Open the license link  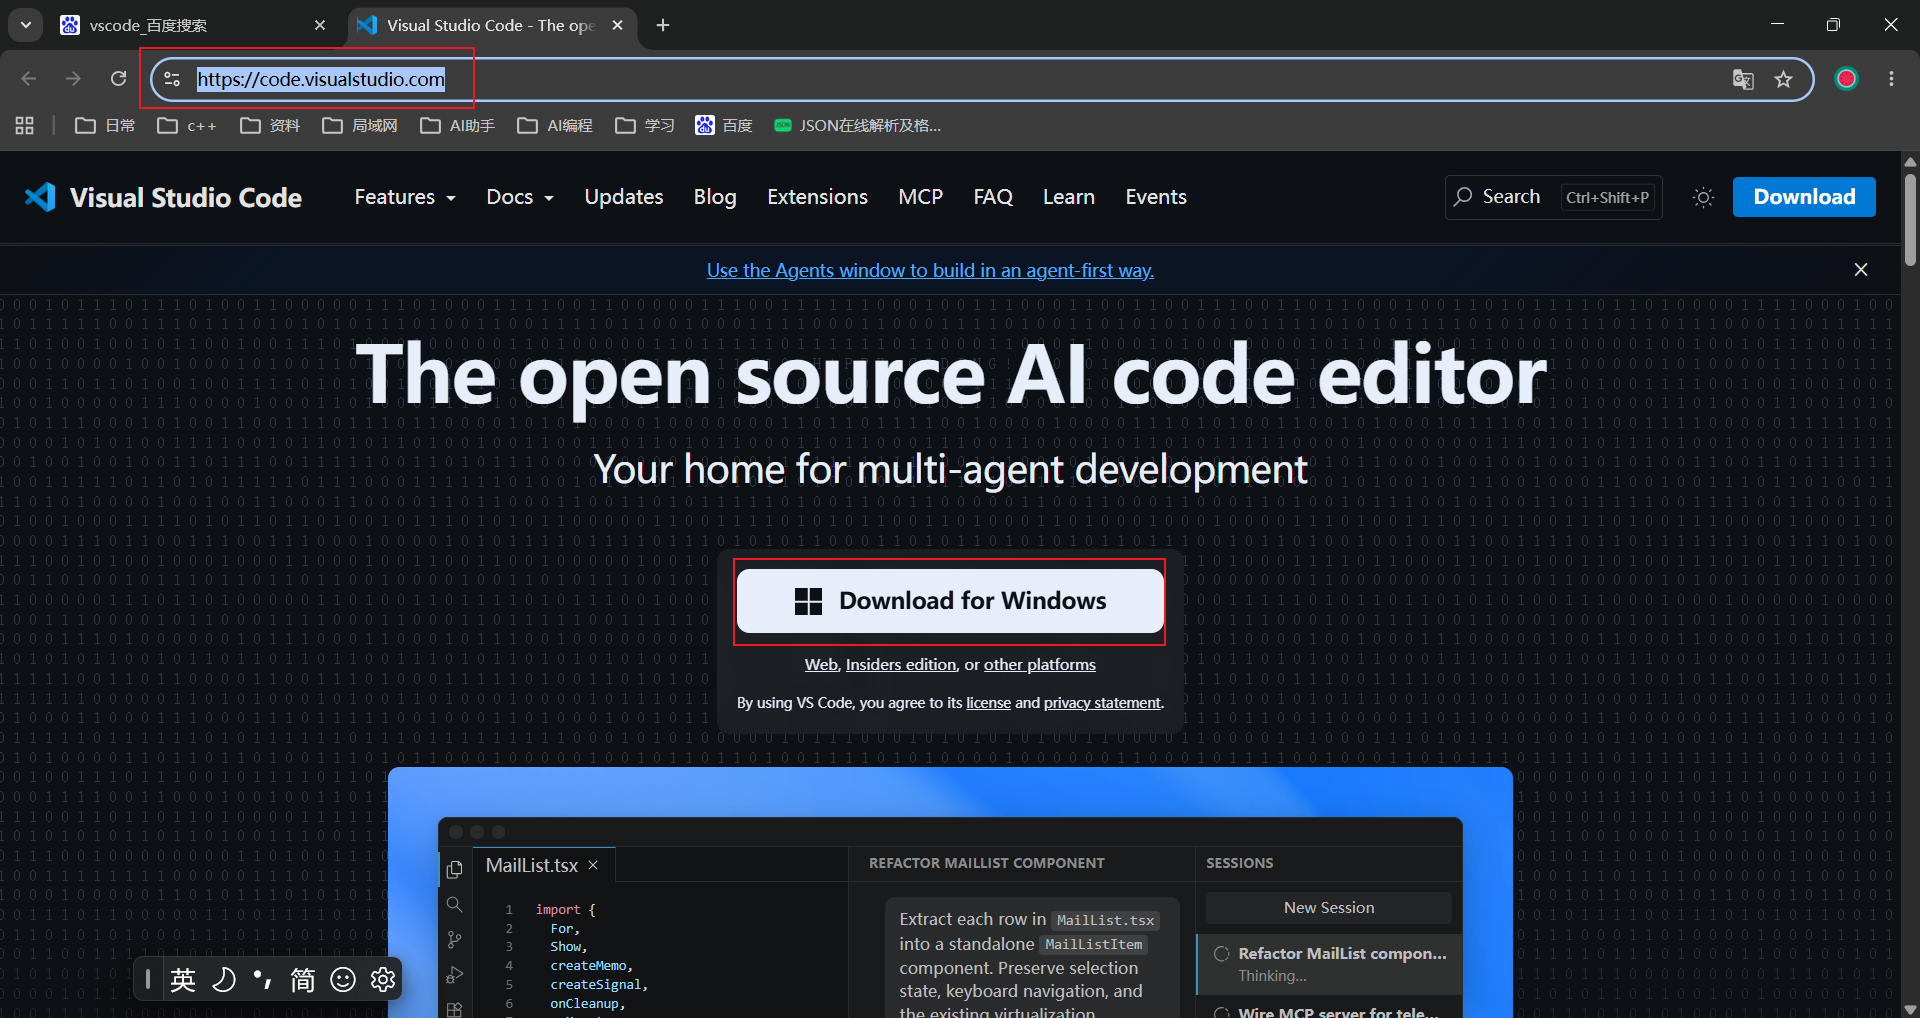pos(988,703)
